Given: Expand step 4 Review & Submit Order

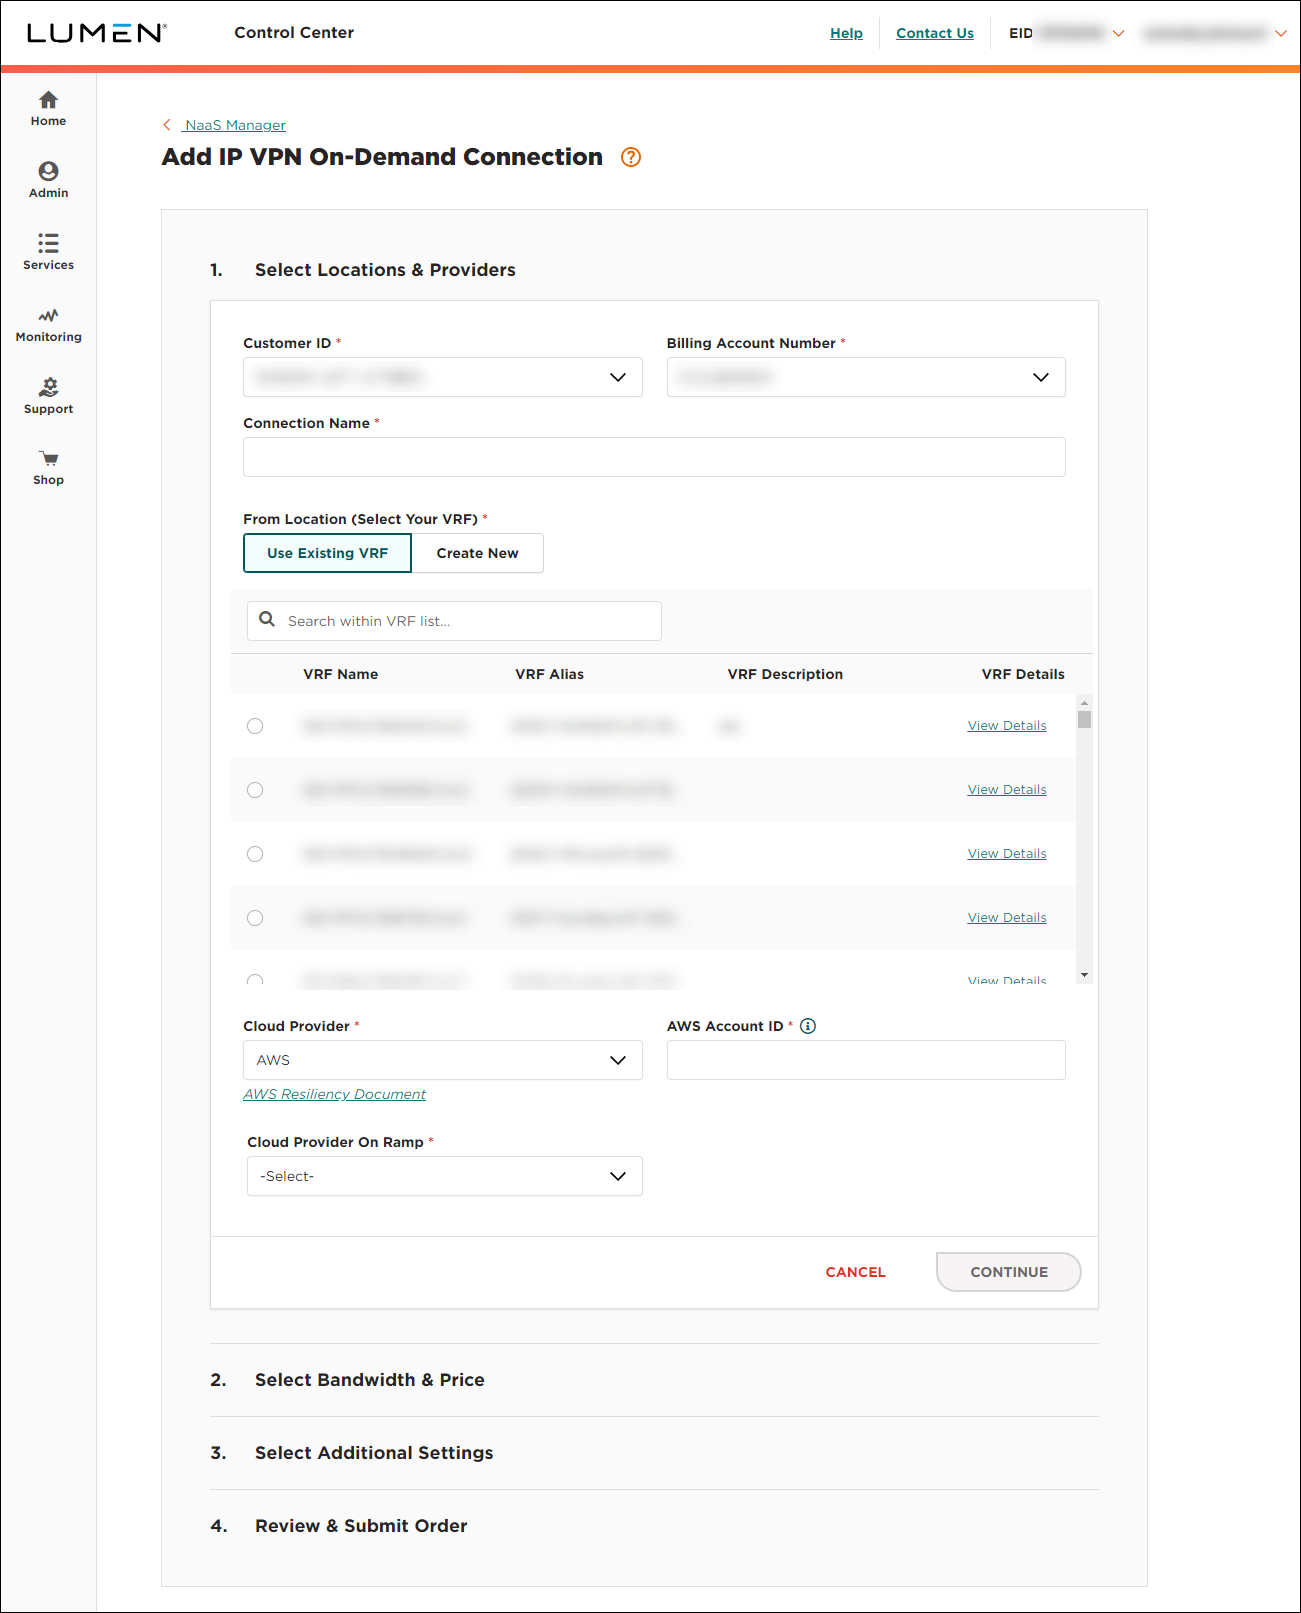Looking at the screenshot, I should [x=361, y=1526].
